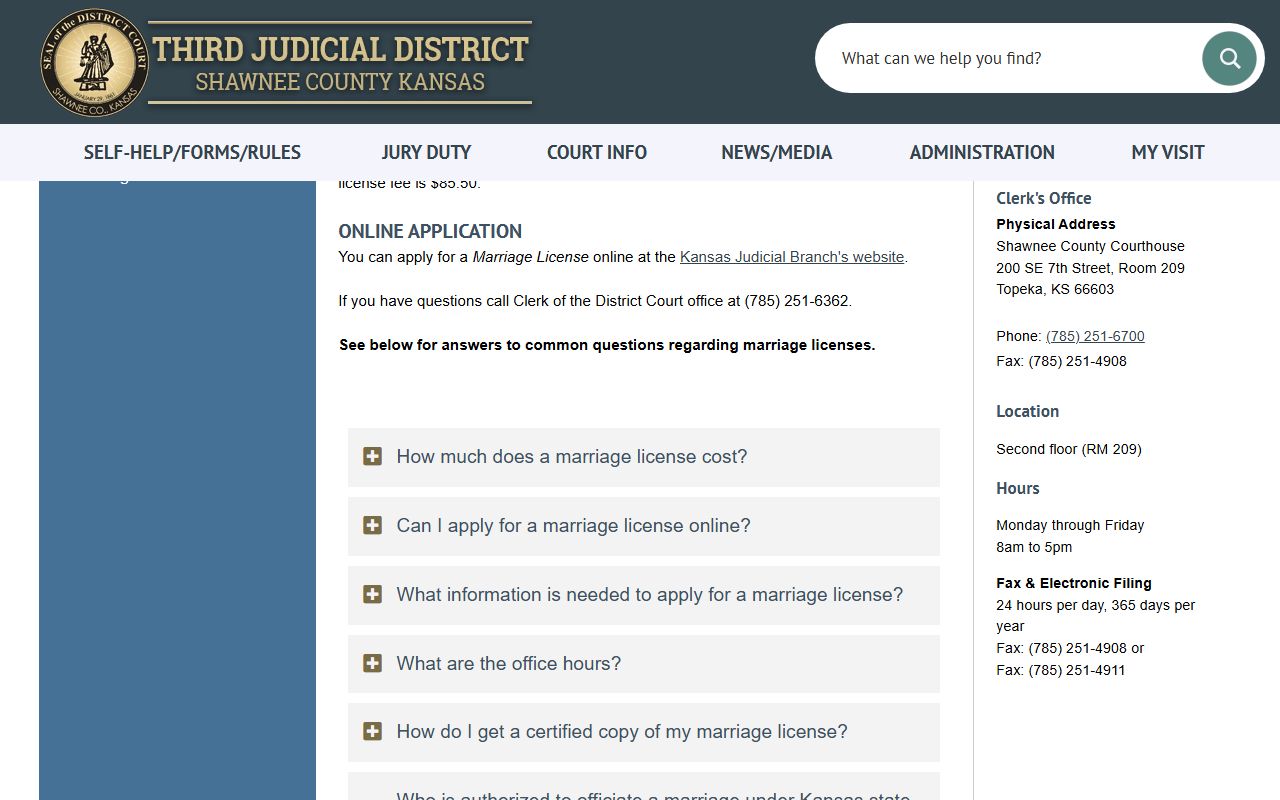Image resolution: width=1280 pixels, height=800 pixels.
Task: Click the 'Hours' heading in sidebar
Action: click(1017, 488)
